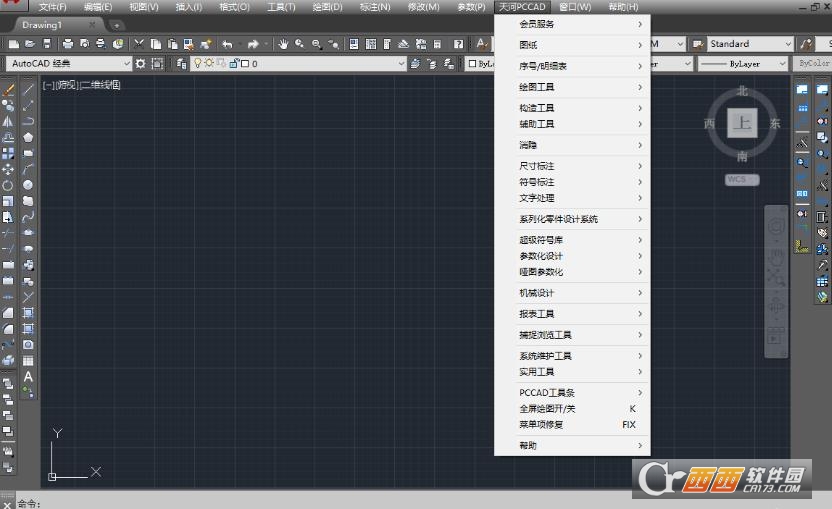This screenshot has width=832, height=509.
Task: Click the Redo arrow icon
Action: 253,44
